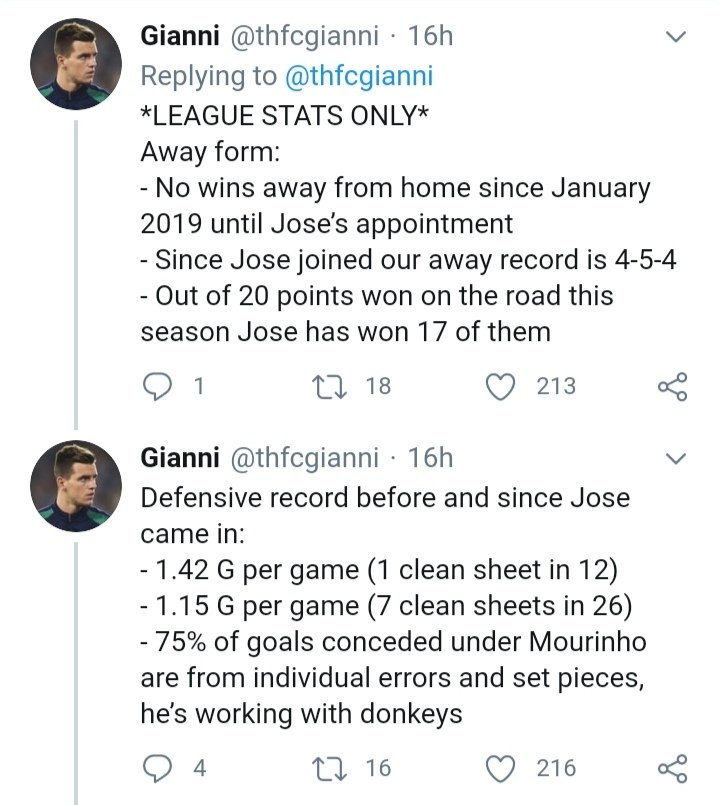This screenshot has width=720, height=805.
Task: Open the 'LEAGUE STATS ONLY' tweet text
Action: [285, 113]
